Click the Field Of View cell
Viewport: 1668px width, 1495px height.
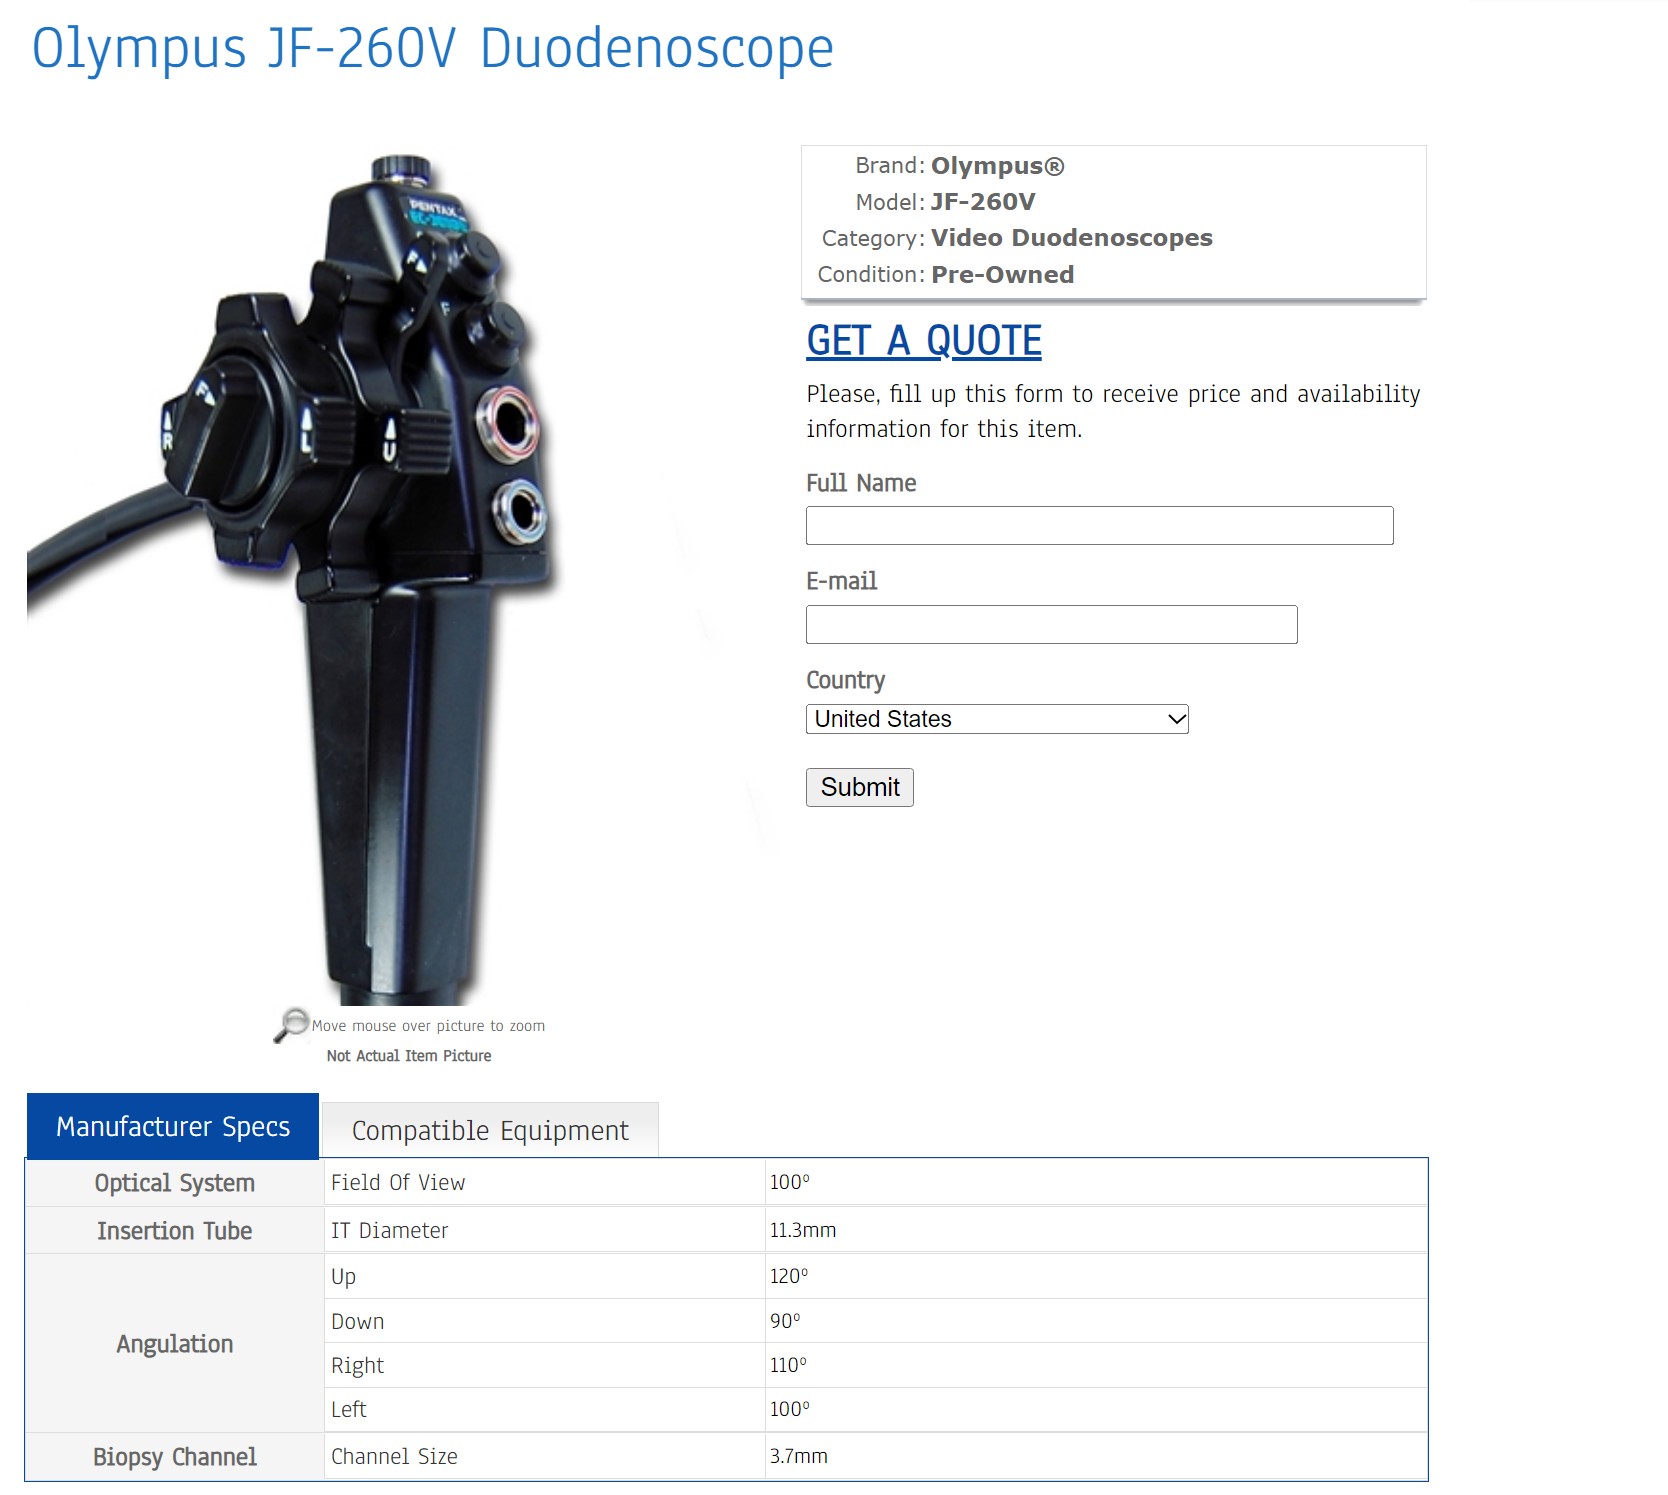tap(545, 1183)
